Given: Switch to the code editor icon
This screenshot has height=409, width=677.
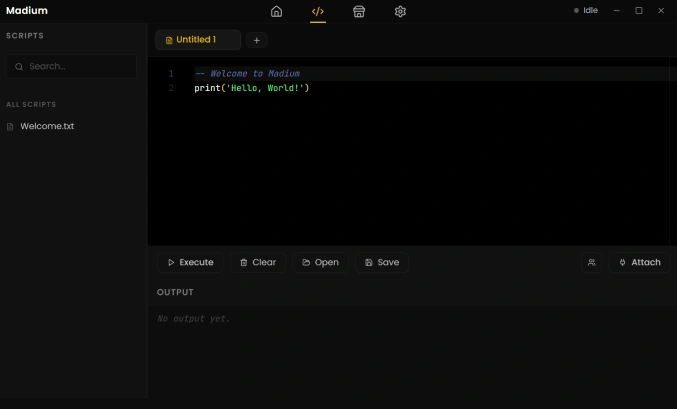Looking at the screenshot, I should click(318, 11).
